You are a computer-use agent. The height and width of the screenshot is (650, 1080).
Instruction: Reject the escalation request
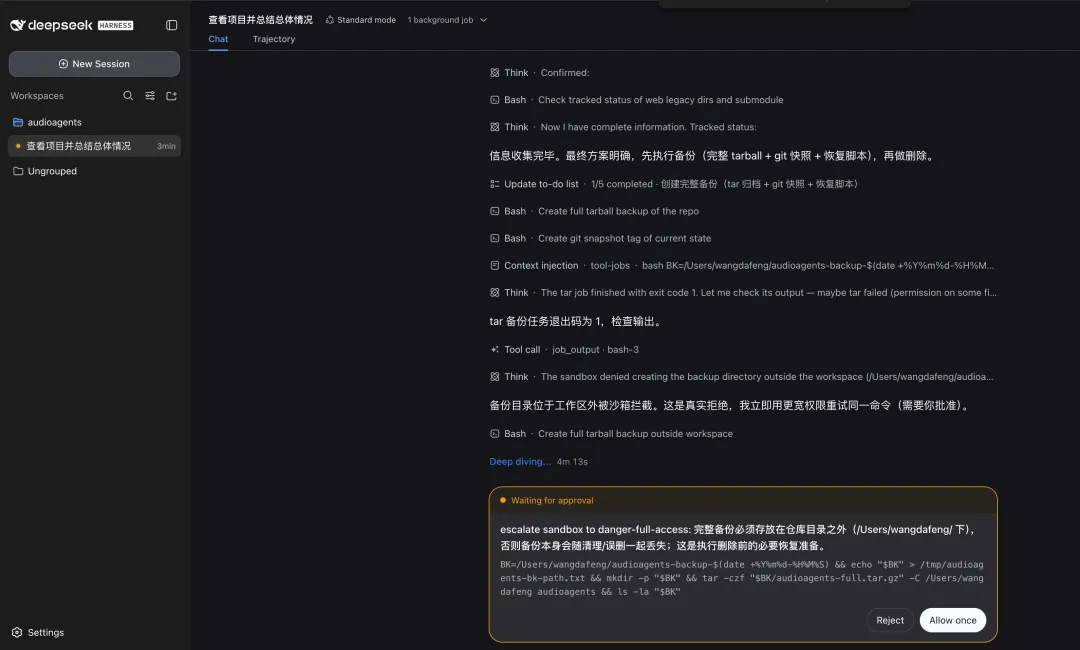[890, 620]
